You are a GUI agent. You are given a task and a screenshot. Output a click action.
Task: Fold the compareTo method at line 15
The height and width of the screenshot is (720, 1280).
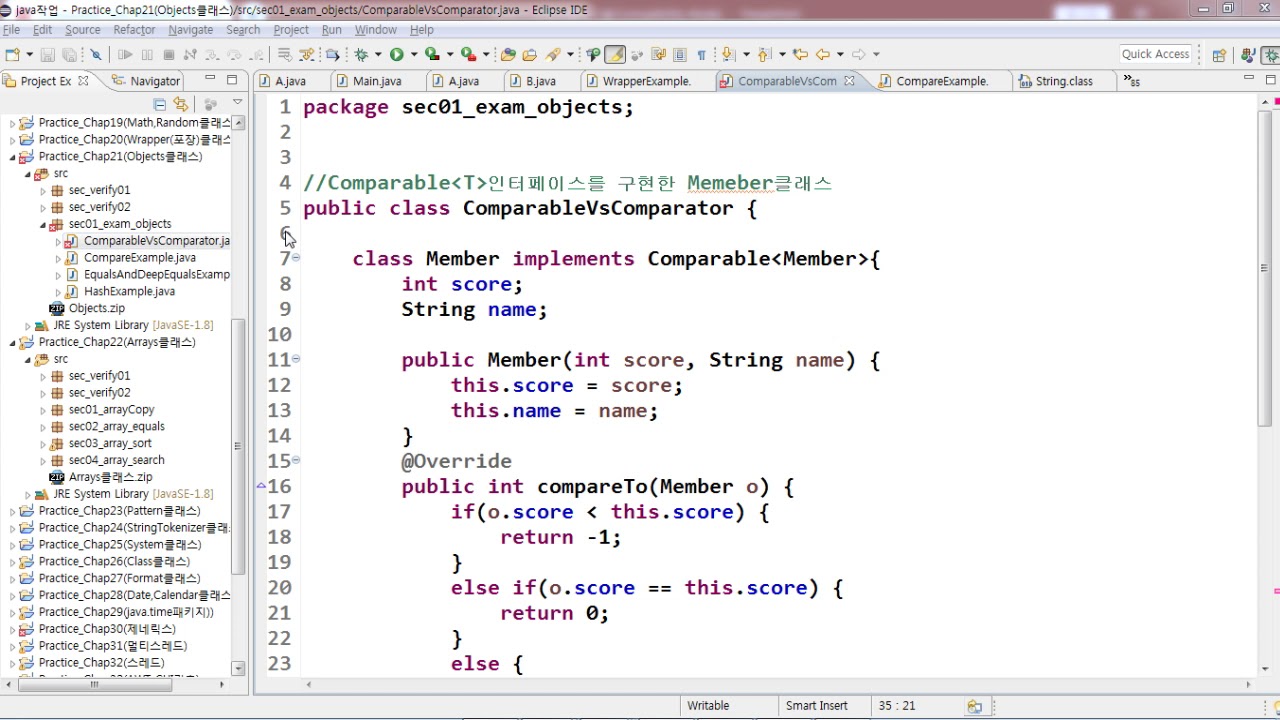tap(296, 460)
